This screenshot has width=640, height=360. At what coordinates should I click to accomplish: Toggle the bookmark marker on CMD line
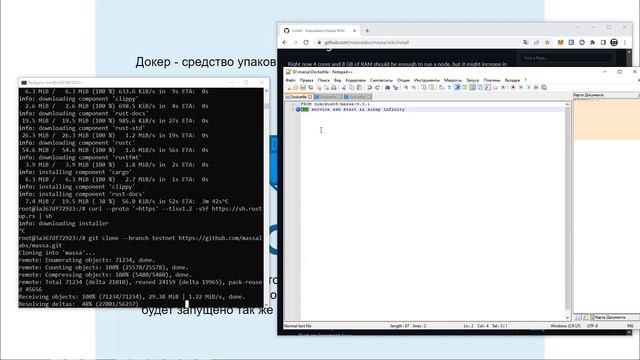click(x=298, y=109)
